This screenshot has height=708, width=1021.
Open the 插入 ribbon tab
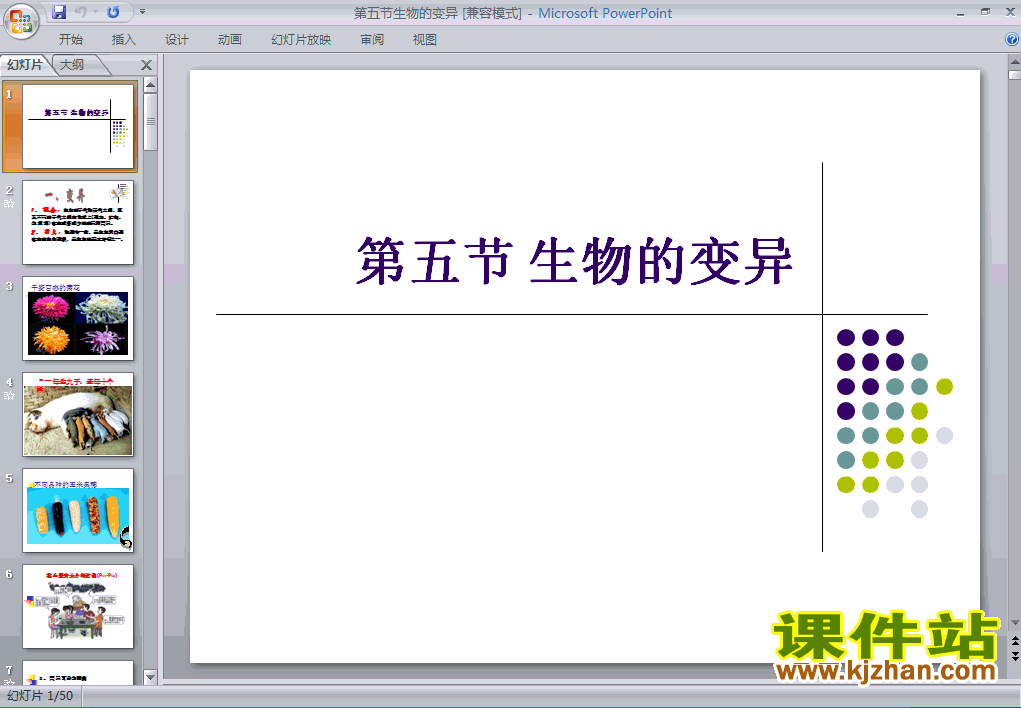click(x=124, y=40)
